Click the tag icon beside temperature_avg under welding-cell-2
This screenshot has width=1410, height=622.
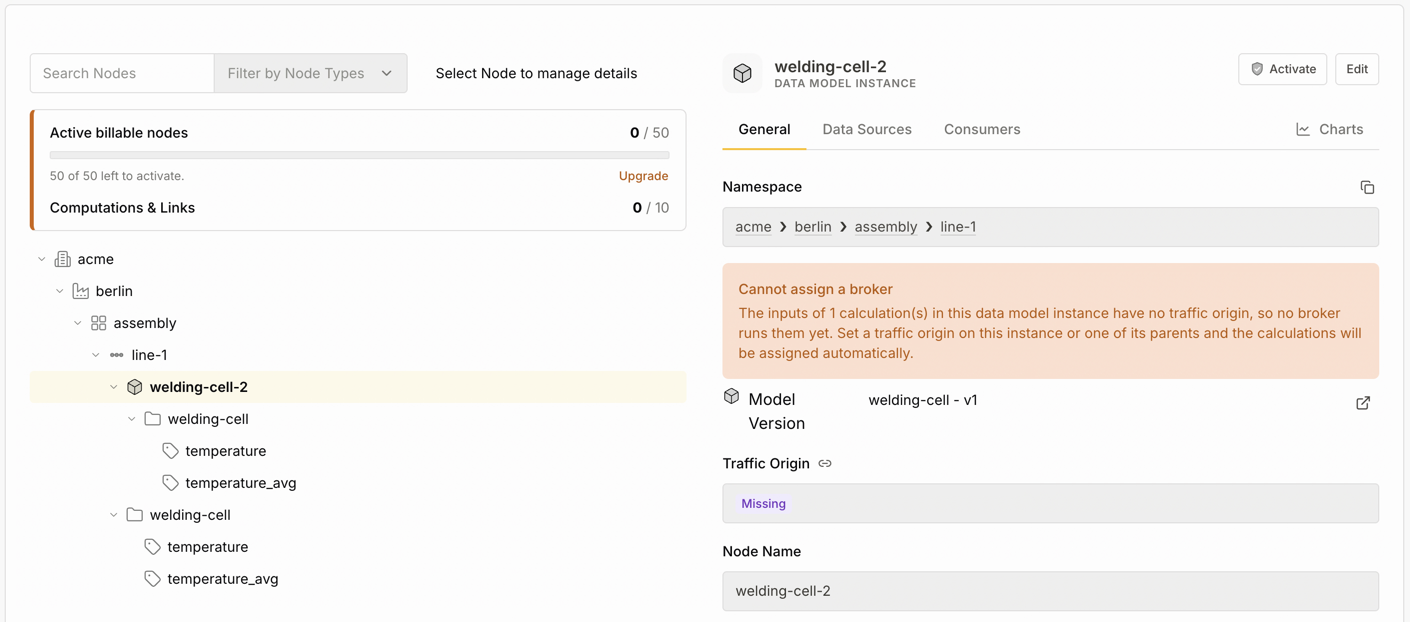[x=171, y=483]
